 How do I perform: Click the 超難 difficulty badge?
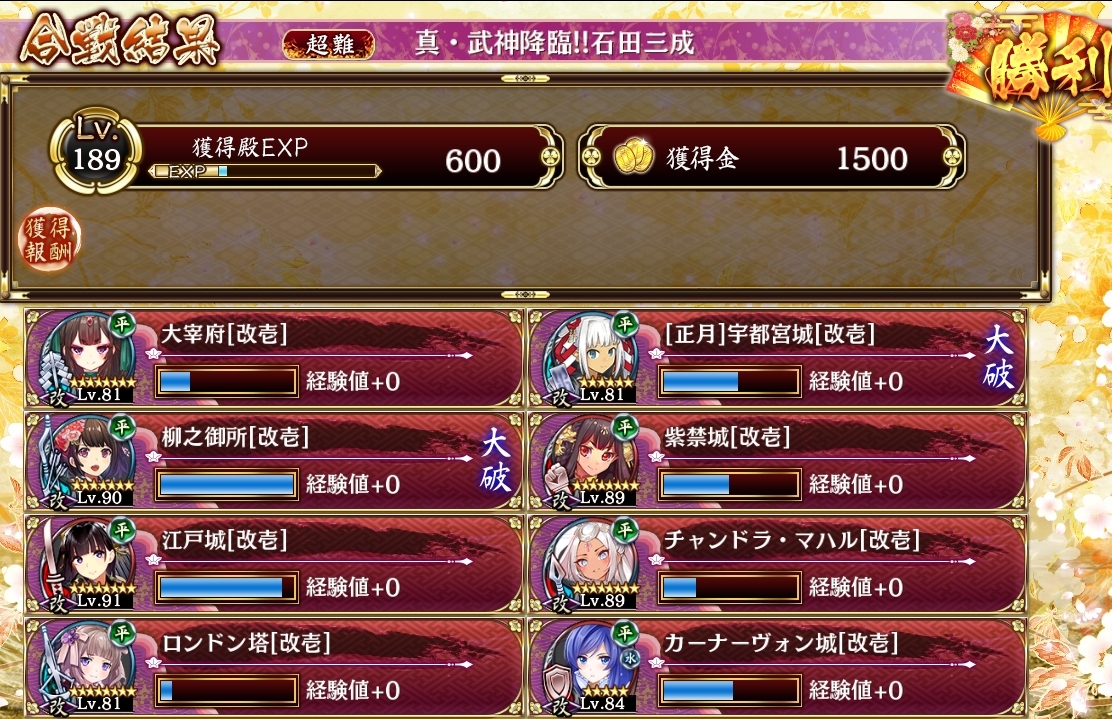pos(329,45)
